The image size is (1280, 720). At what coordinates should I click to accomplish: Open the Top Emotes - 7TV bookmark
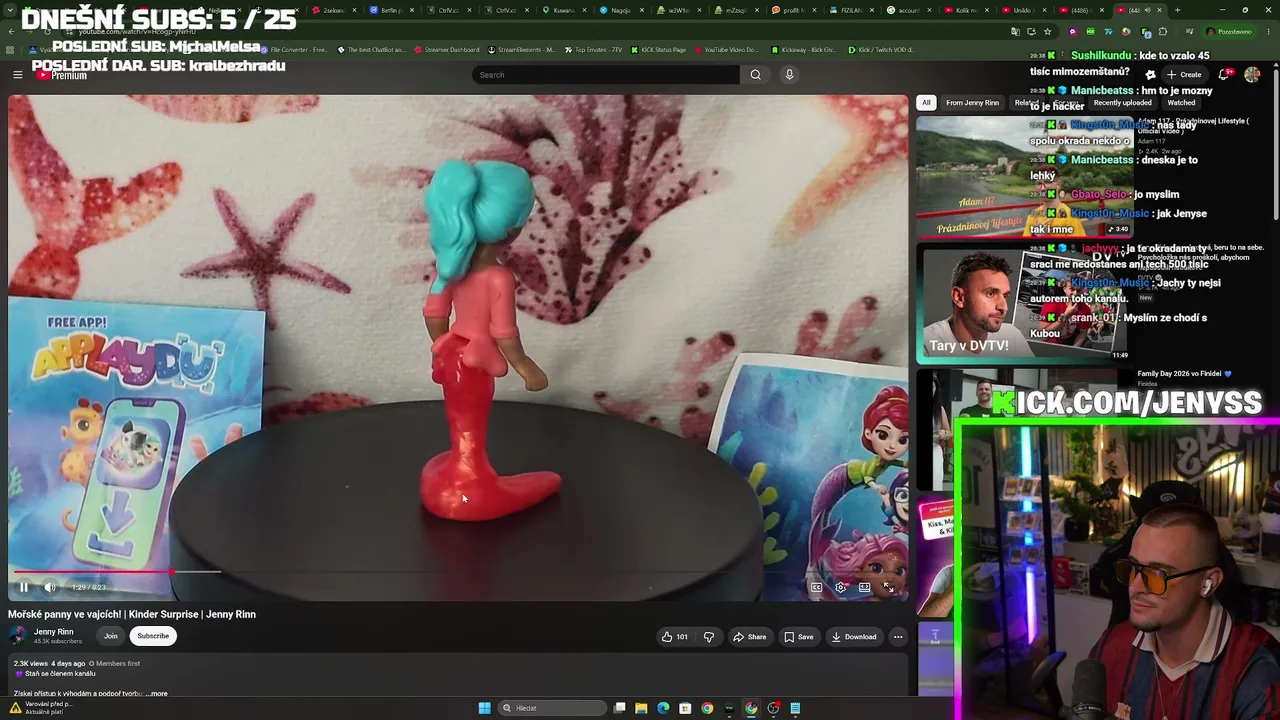point(593,49)
